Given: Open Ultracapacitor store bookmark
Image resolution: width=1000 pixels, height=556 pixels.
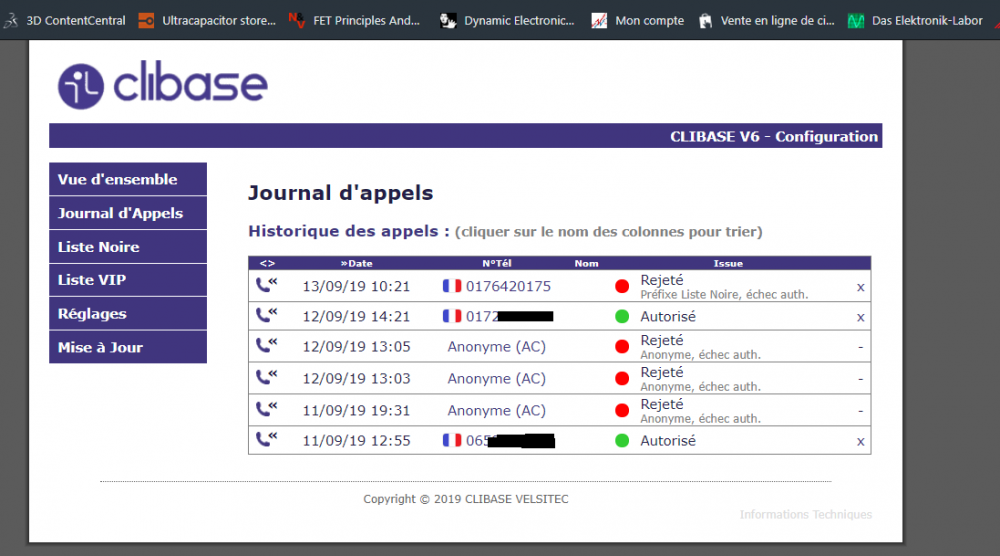Looking at the screenshot, I should click(x=207, y=20).
